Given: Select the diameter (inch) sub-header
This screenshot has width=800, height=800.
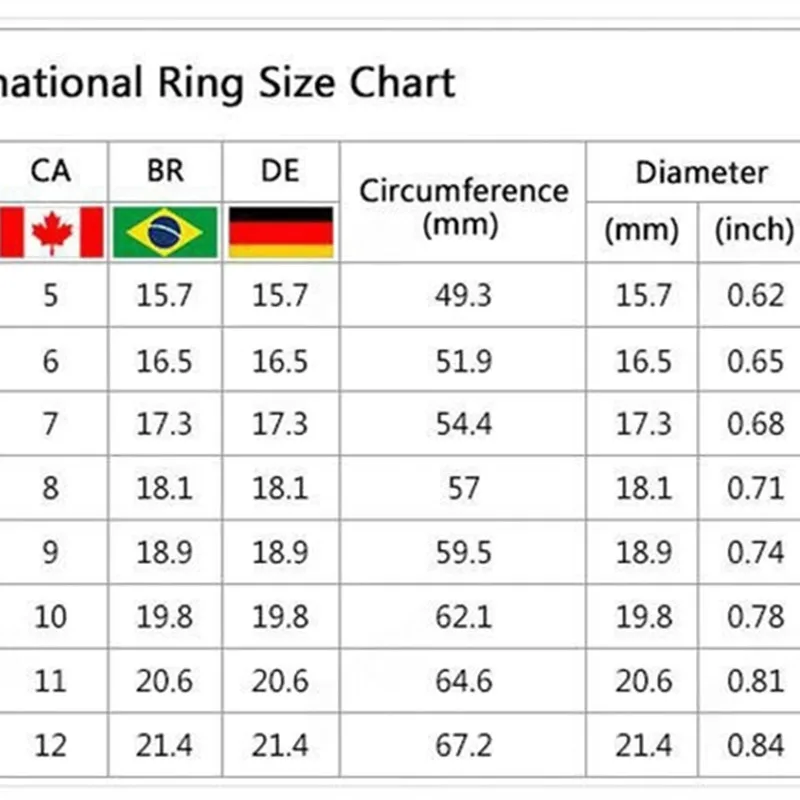Looking at the screenshot, I should point(754,231).
